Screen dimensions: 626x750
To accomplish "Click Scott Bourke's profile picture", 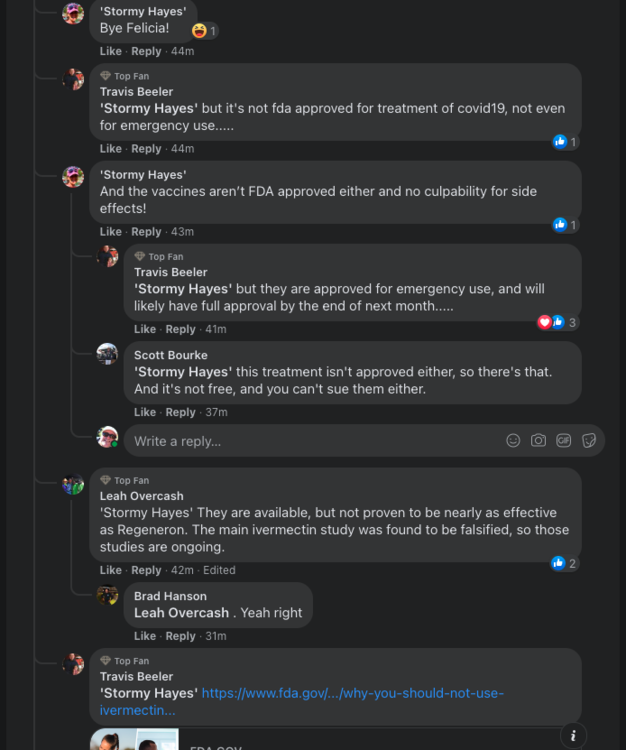I will pos(107,354).
